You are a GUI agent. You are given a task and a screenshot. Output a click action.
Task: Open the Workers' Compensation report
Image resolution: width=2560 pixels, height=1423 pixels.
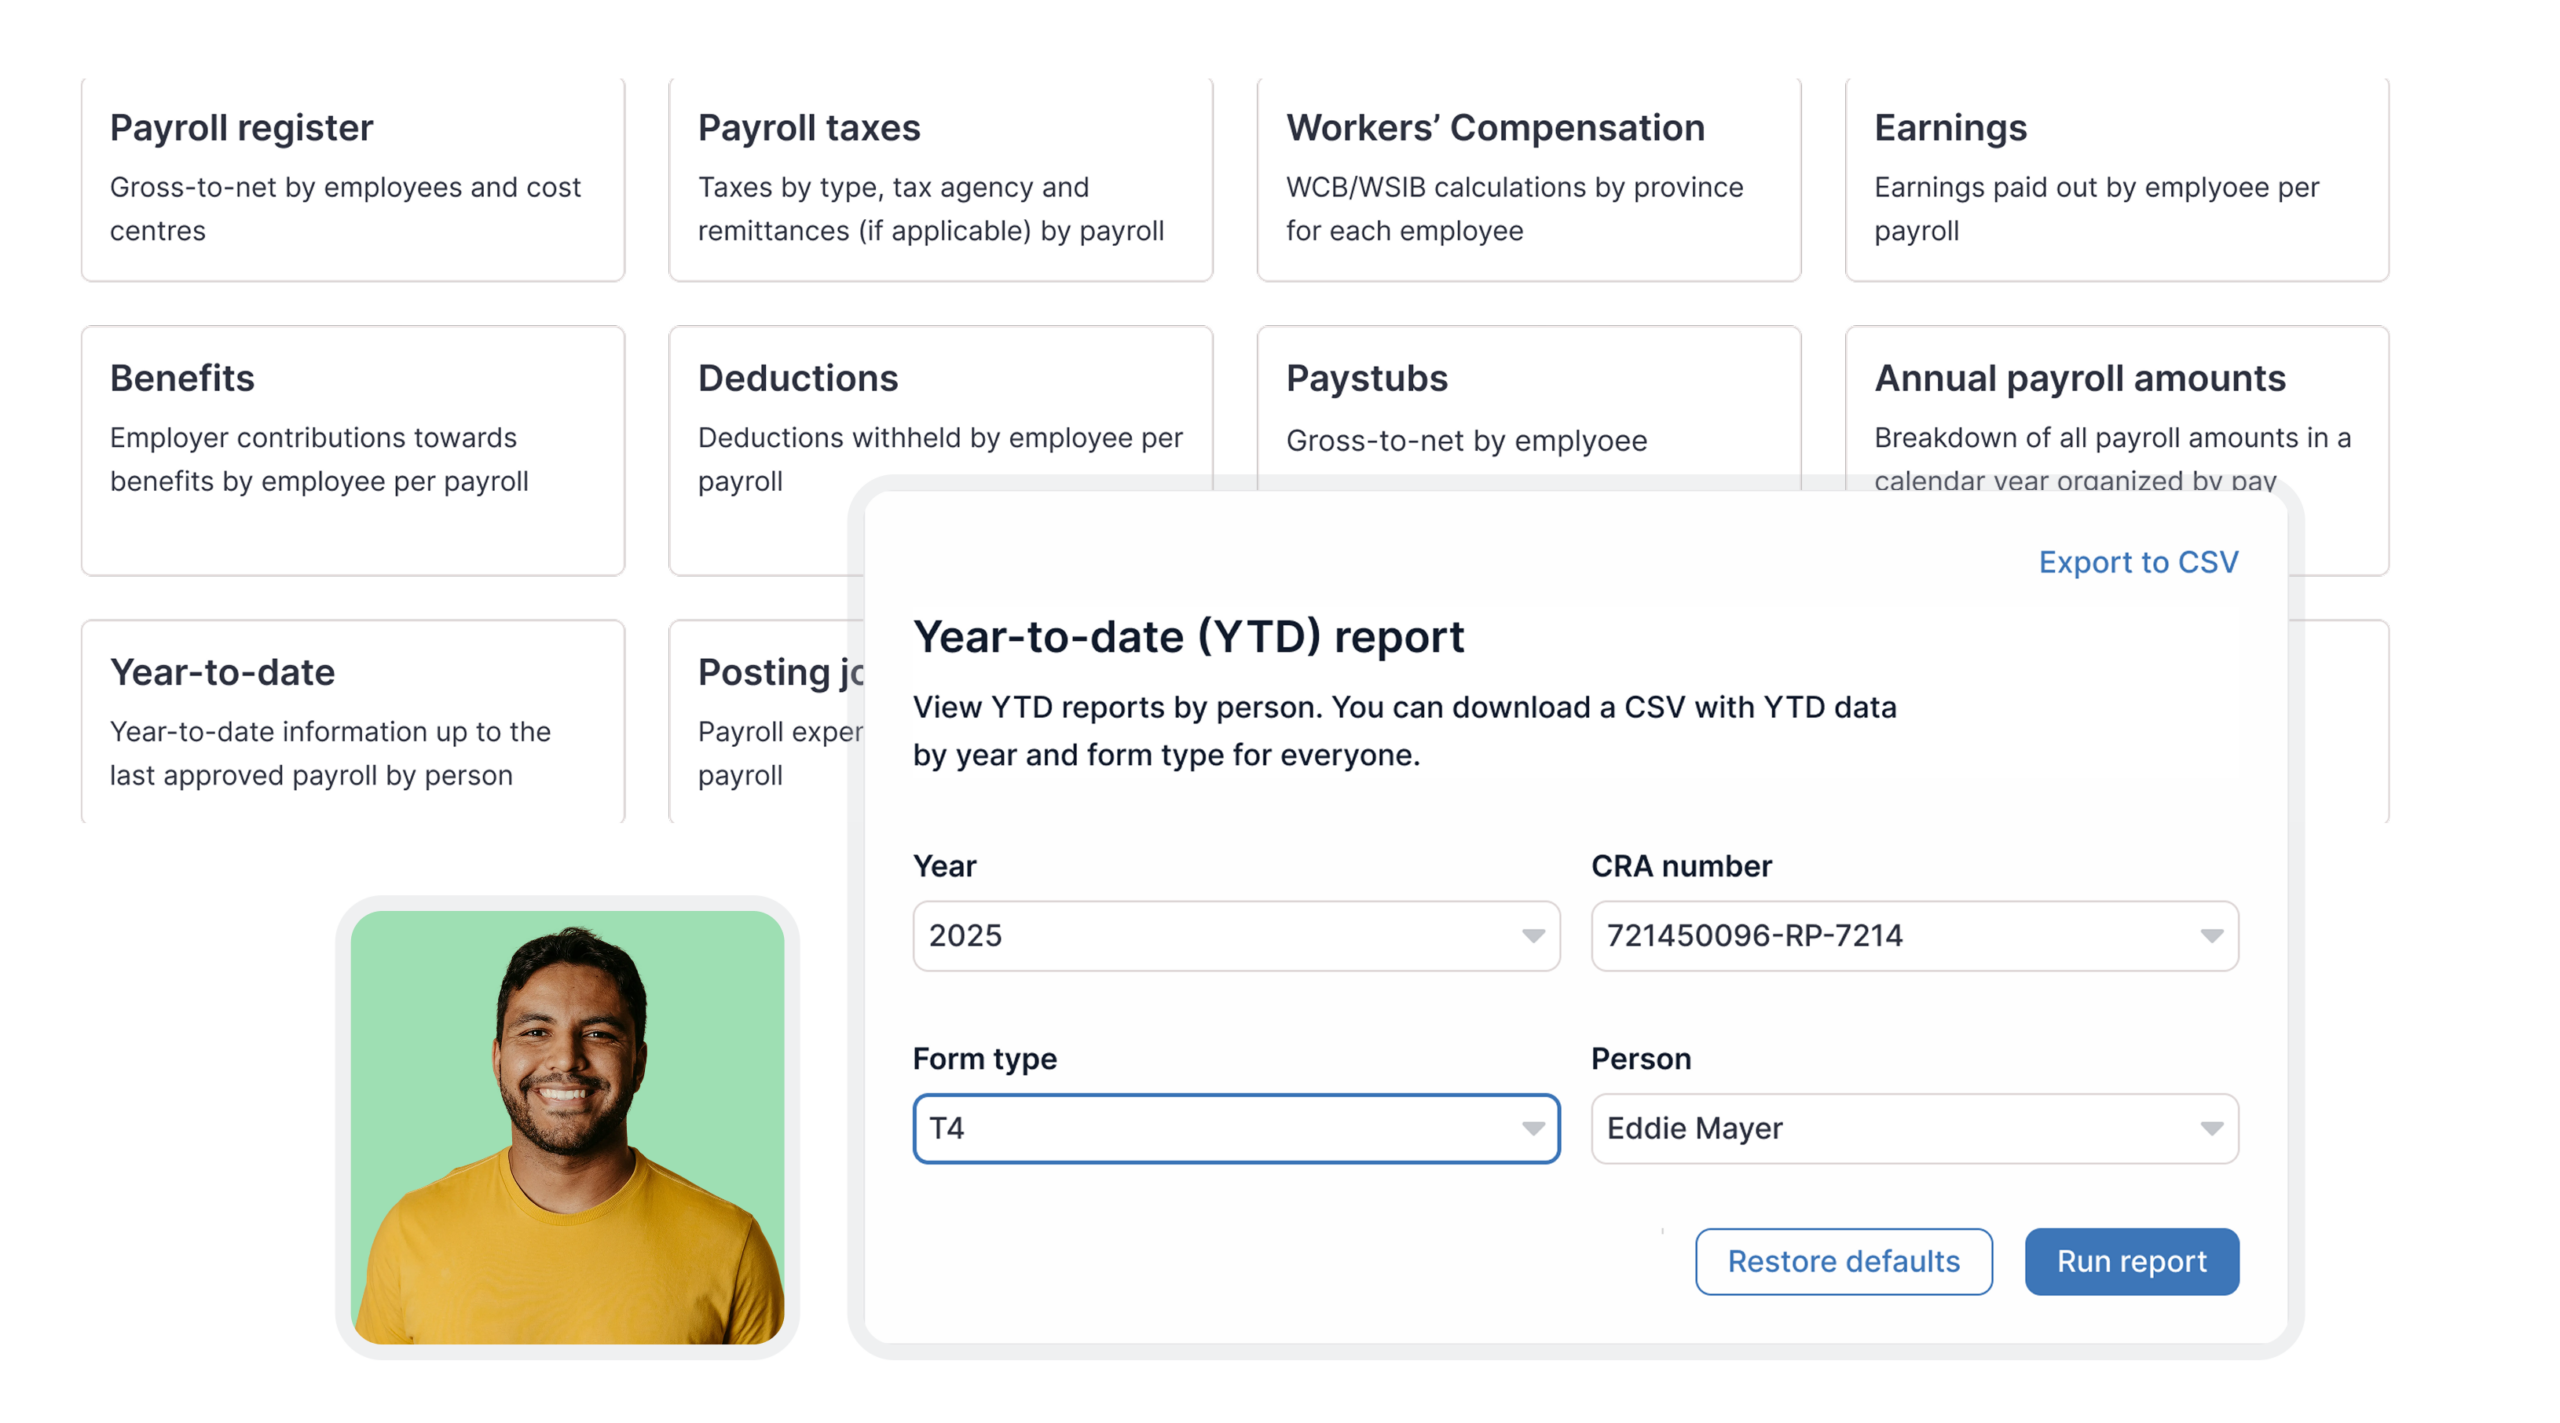pos(1527,180)
